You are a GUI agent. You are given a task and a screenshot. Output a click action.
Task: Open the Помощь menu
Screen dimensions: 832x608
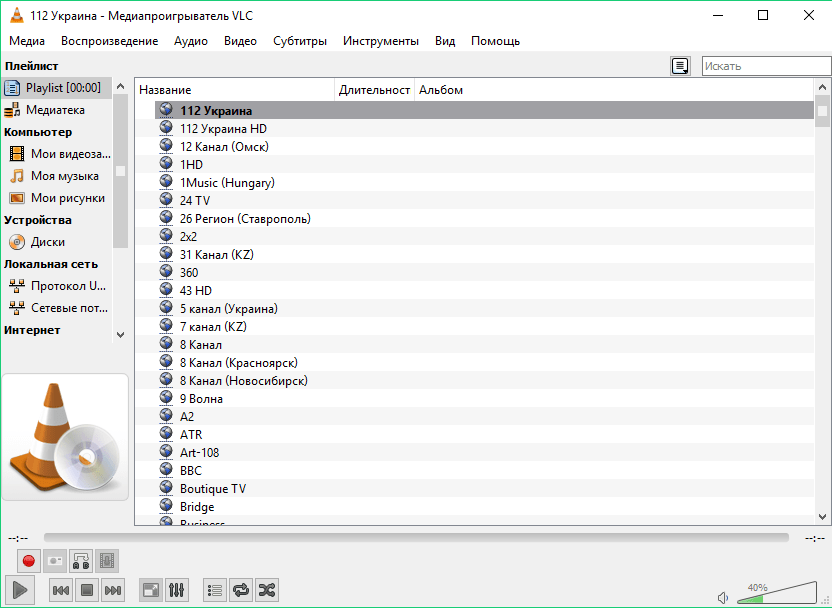click(x=496, y=41)
